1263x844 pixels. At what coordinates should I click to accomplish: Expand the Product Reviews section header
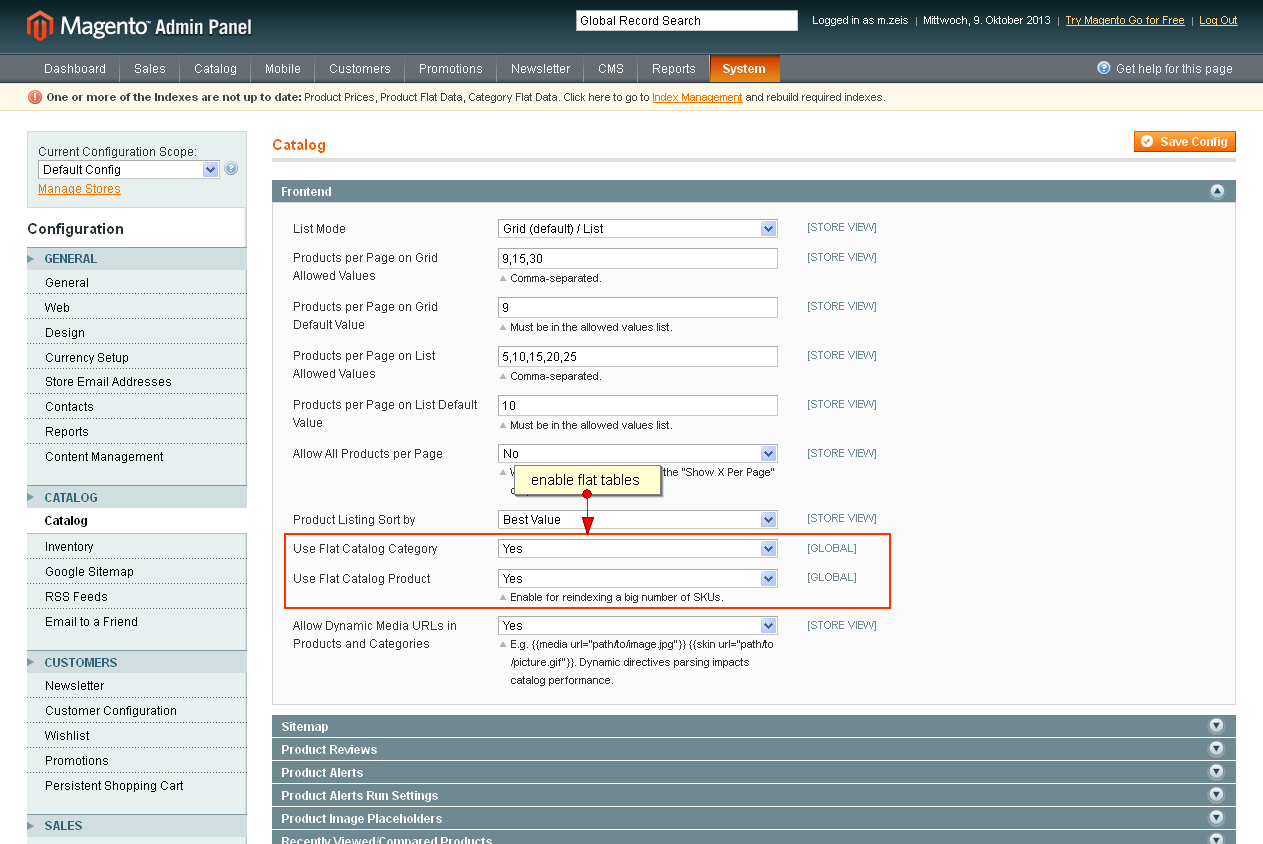click(x=754, y=749)
